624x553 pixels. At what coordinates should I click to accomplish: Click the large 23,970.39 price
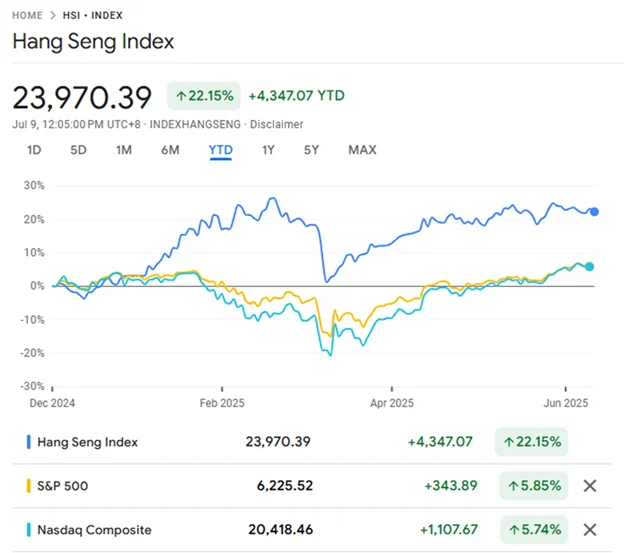click(82, 97)
